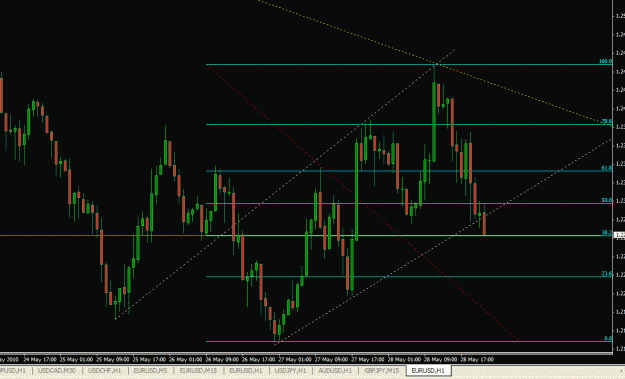This screenshot has height=379, width=625.
Task: Open the EURUSD,M15 chart tab
Action: click(198, 371)
